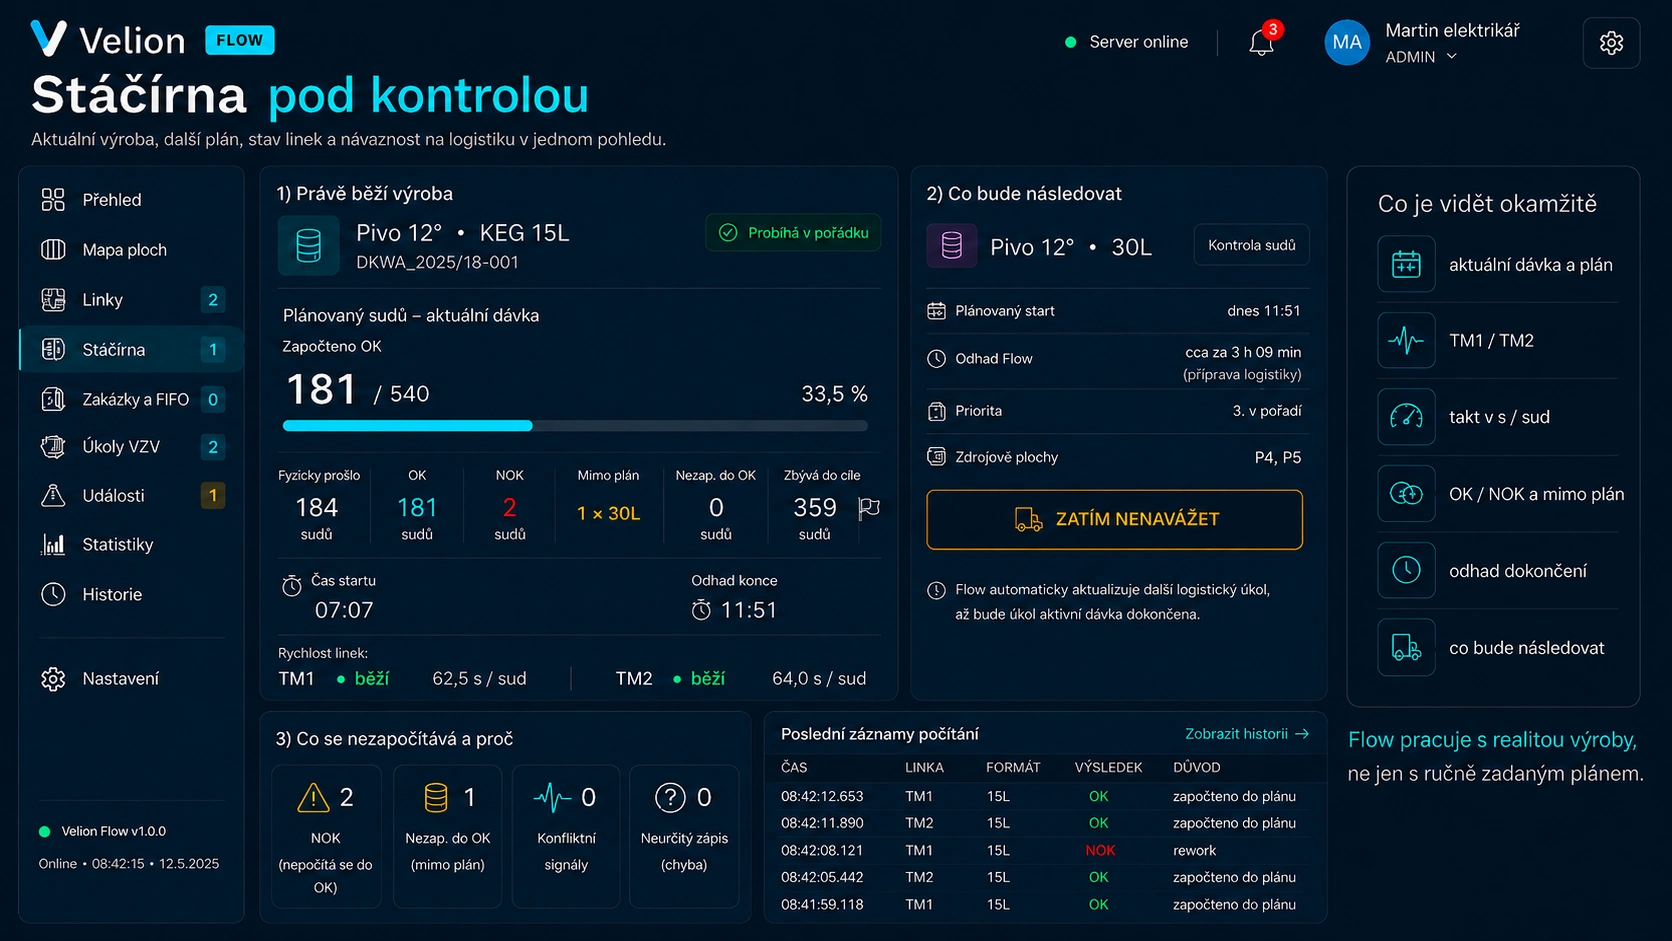
Task: Click the Přehled grid icon
Action: pos(53,200)
